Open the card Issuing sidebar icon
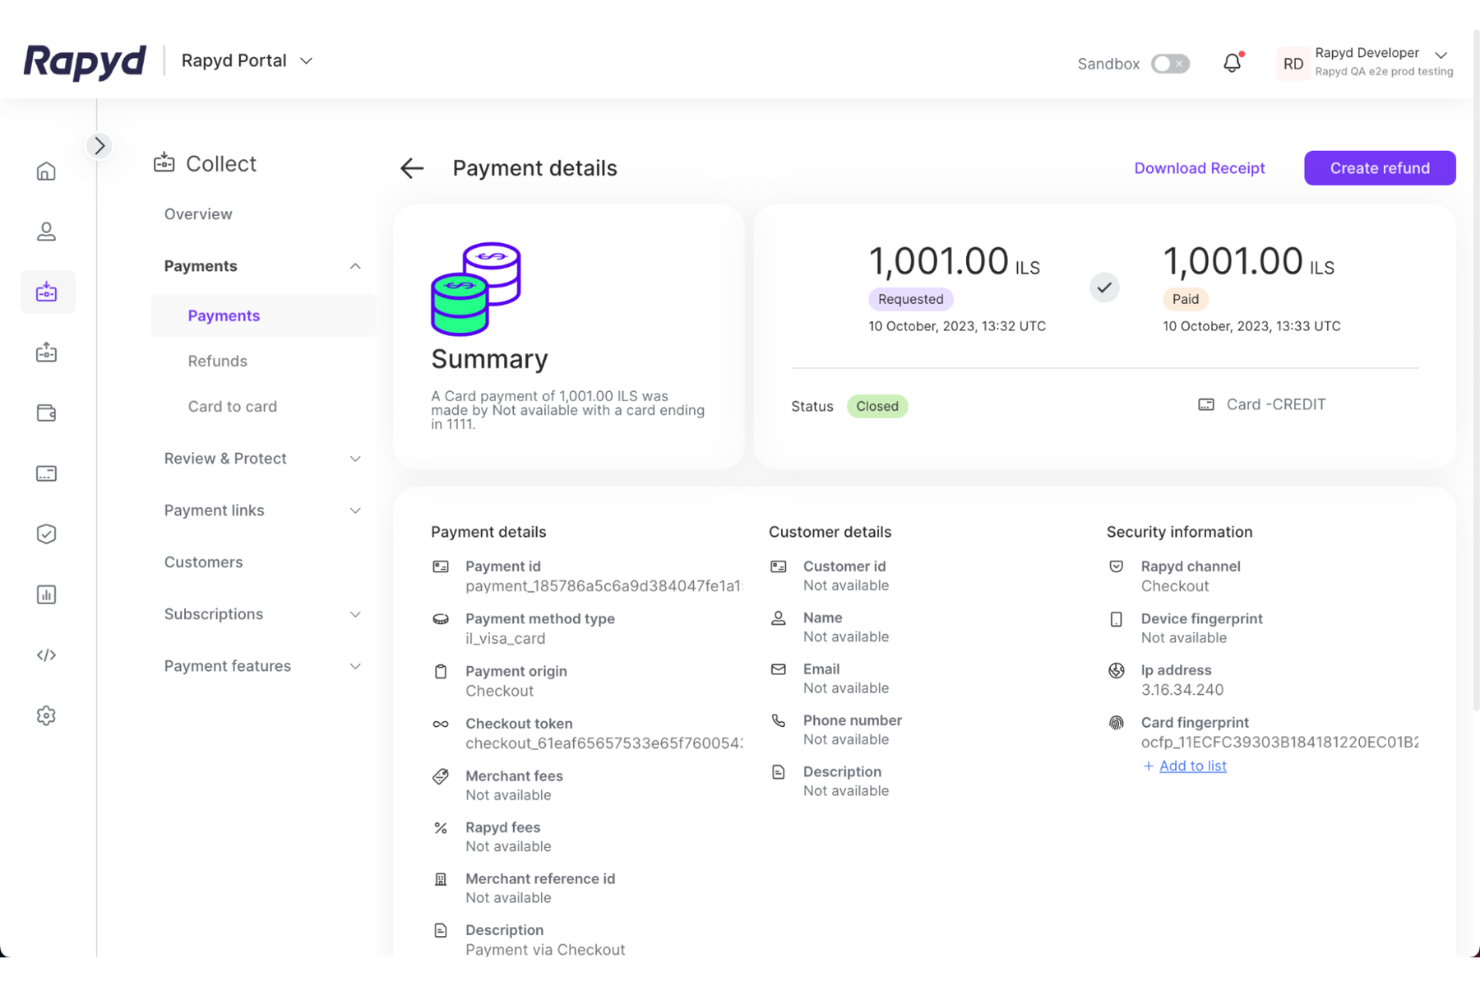This screenshot has height=987, width=1480. [x=46, y=473]
